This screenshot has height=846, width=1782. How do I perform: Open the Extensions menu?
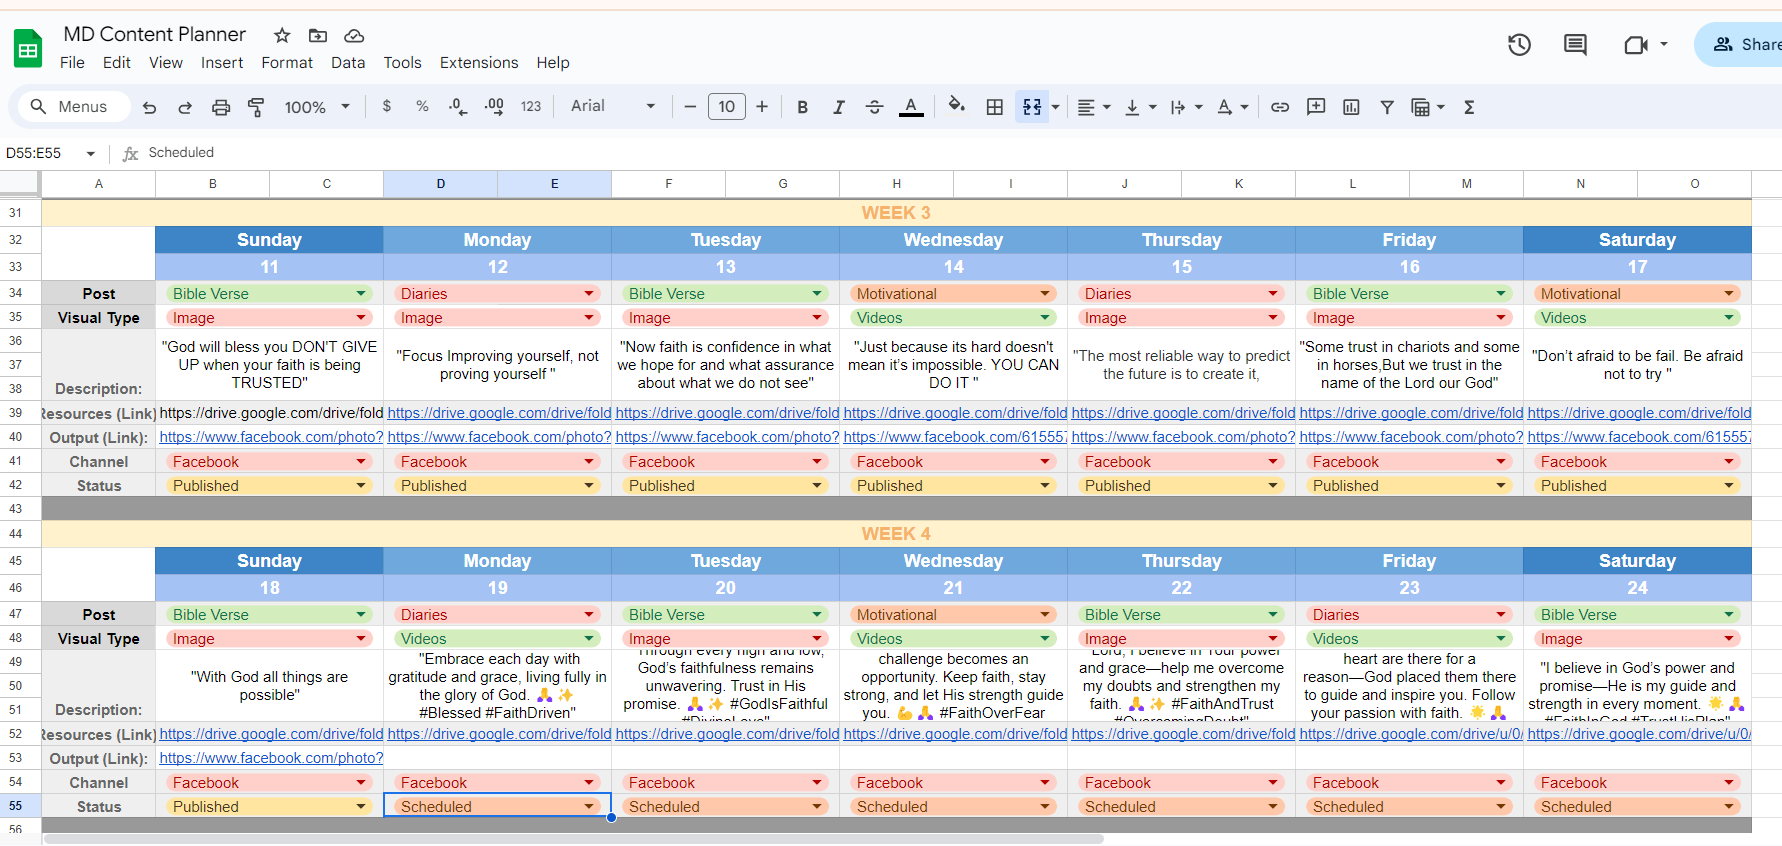click(x=479, y=62)
